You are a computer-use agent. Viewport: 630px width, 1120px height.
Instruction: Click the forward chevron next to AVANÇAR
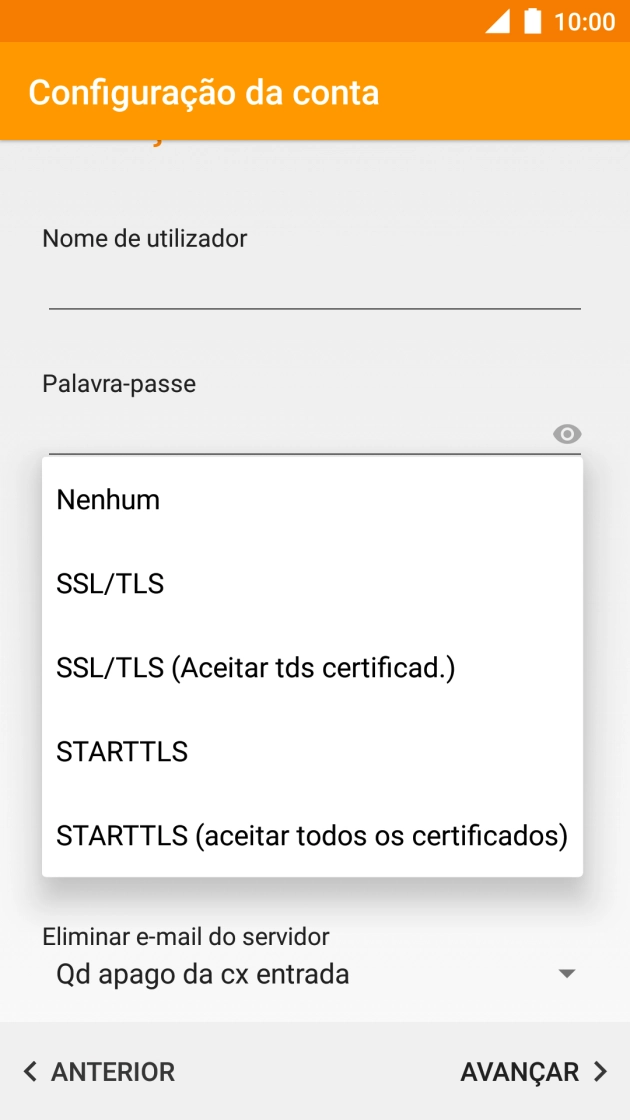[x=600, y=1072]
